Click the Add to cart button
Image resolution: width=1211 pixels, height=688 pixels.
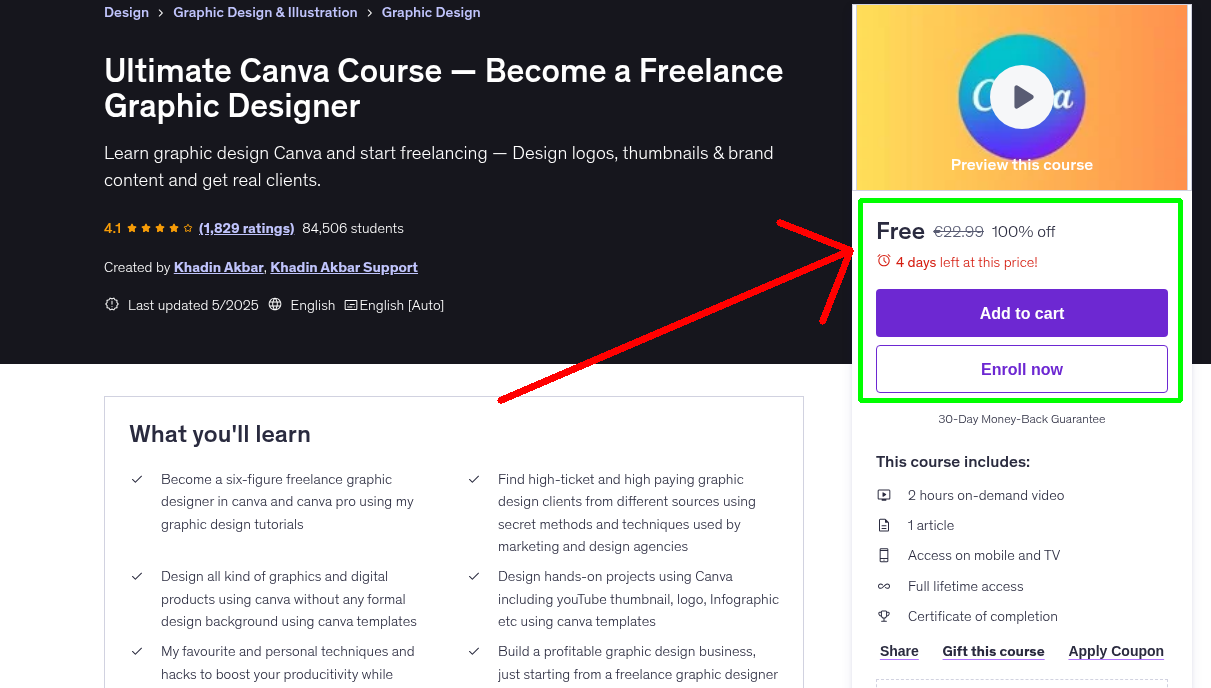coord(1022,313)
